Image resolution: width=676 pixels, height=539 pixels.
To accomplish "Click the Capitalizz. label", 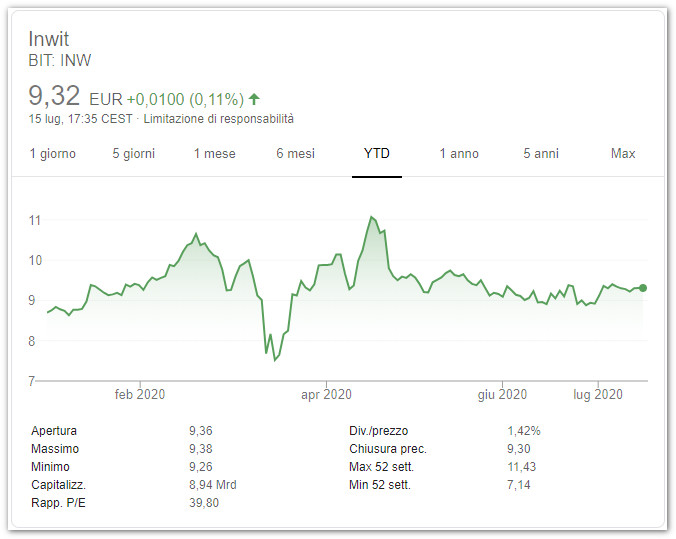I will pyautogui.click(x=59, y=485).
